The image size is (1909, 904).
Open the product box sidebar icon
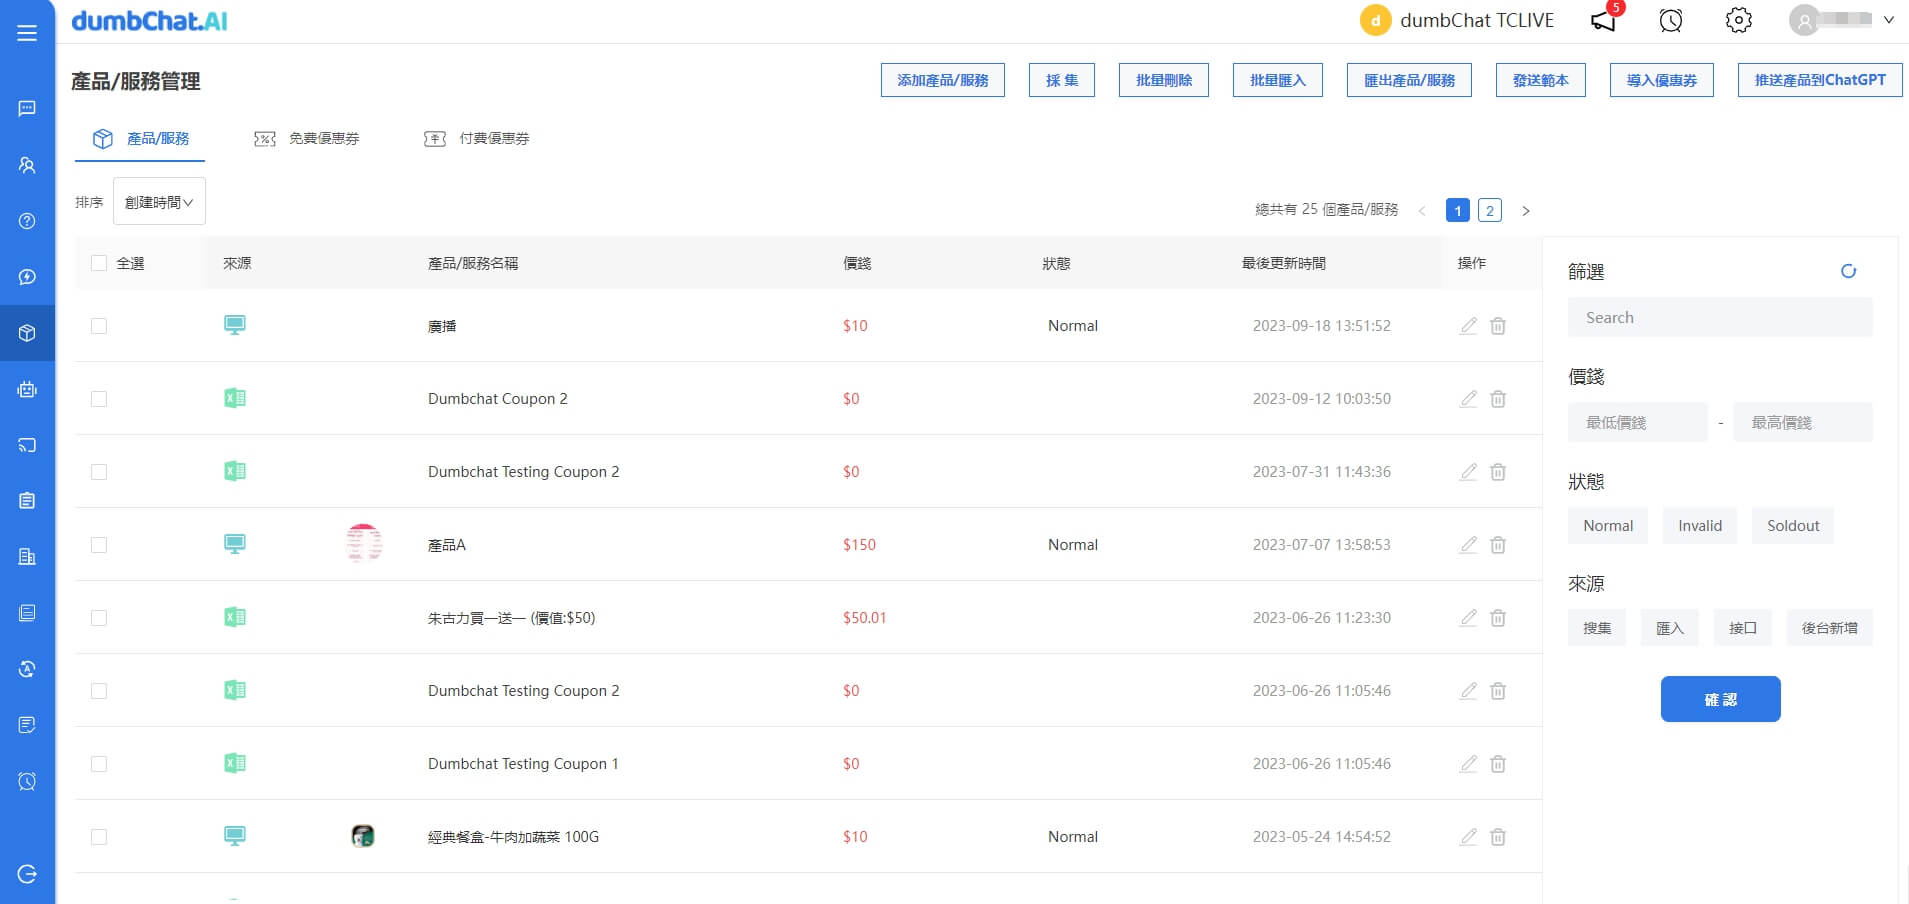pyautogui.click(x=27, y=333)
